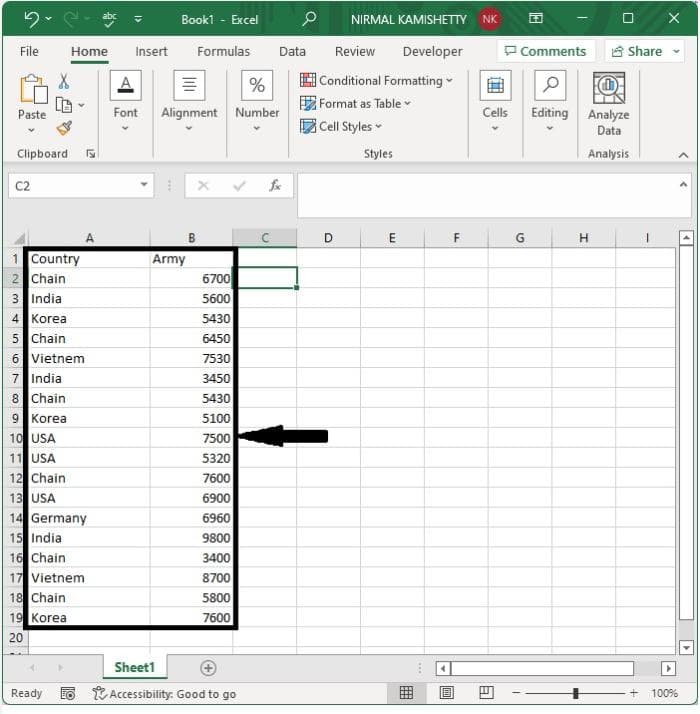Image resolution: width=700 pixels, height=714 pixels.
Task: Select the Format Painter brush
Action: pyautogui.click(x=64, y=128)
